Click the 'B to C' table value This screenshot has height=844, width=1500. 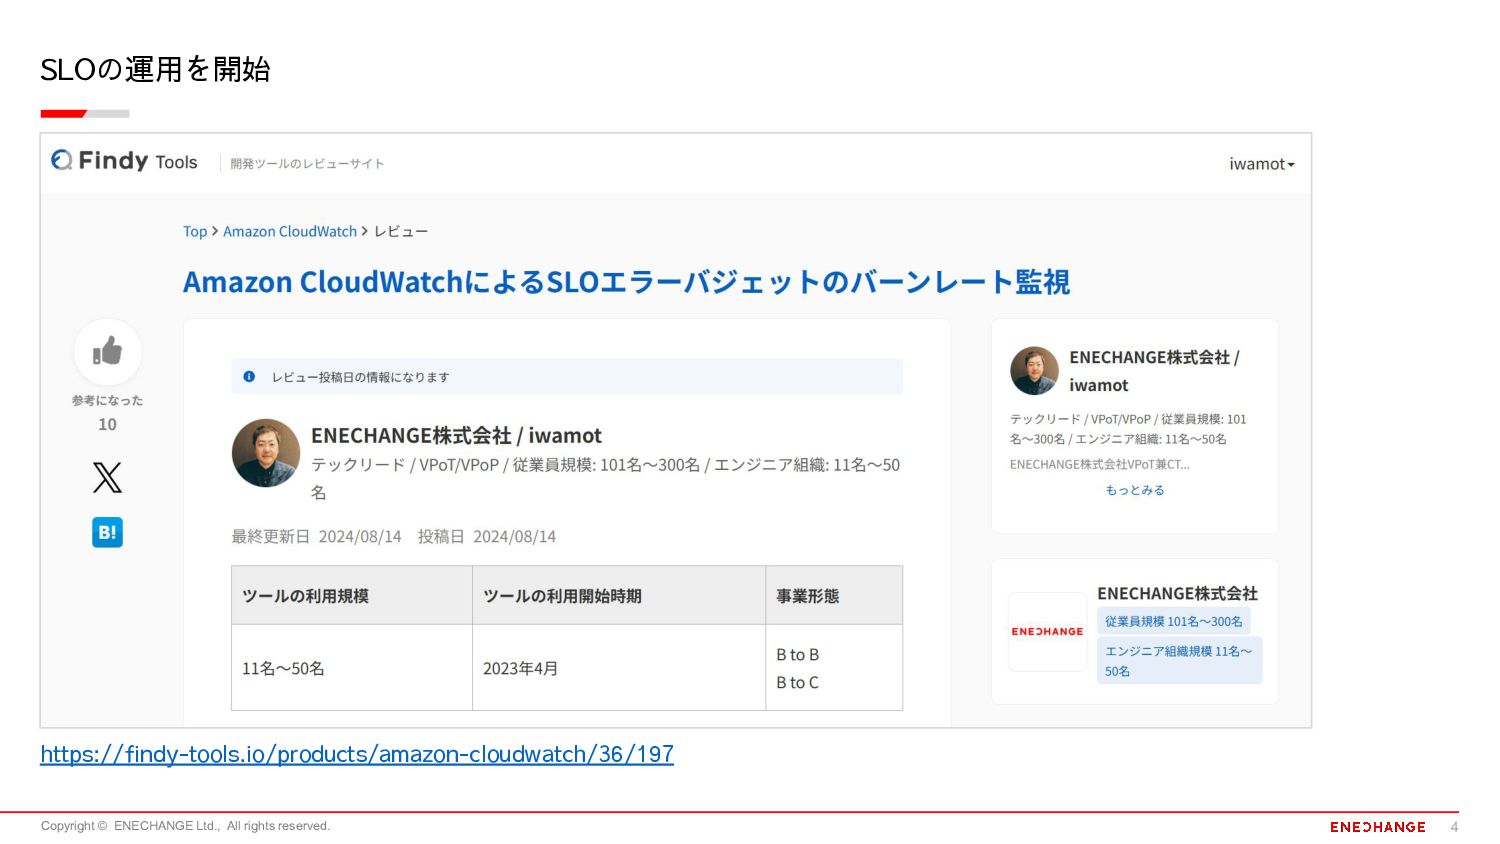coord(797,682)
